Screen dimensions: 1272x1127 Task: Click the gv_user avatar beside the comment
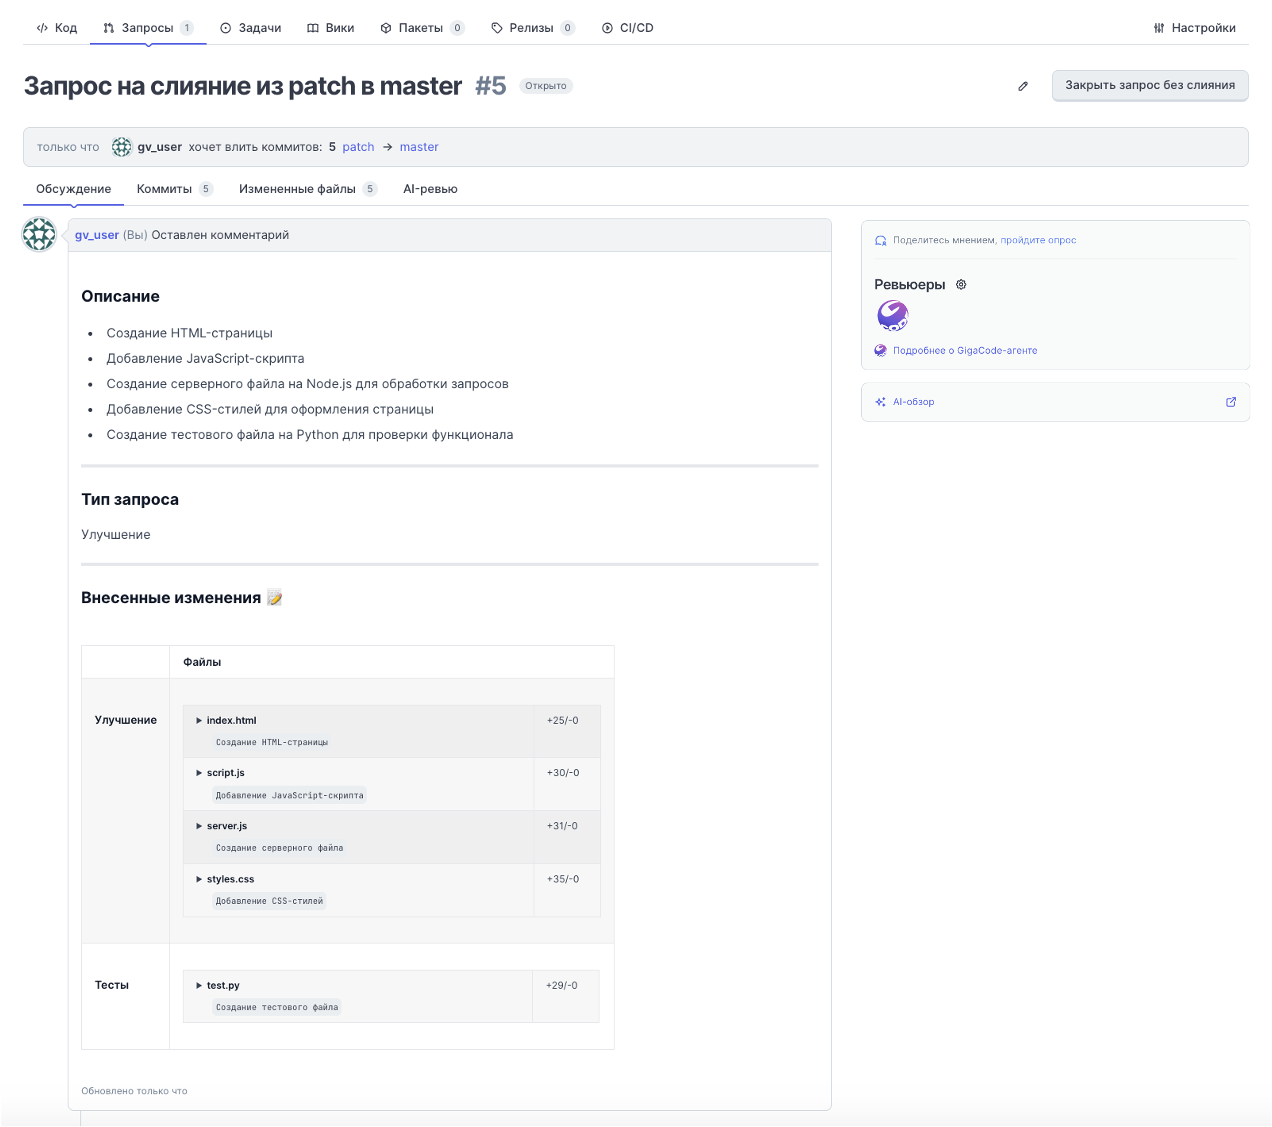[39, 235]
